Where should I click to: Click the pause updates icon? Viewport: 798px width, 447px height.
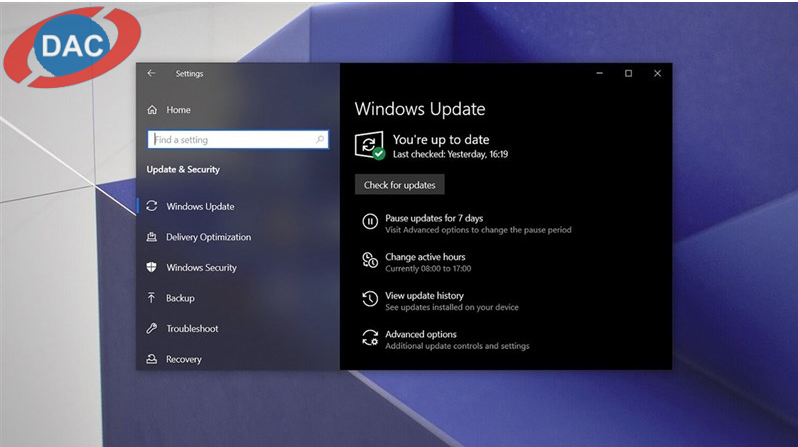pyautogui.click(x=370, y=221)
